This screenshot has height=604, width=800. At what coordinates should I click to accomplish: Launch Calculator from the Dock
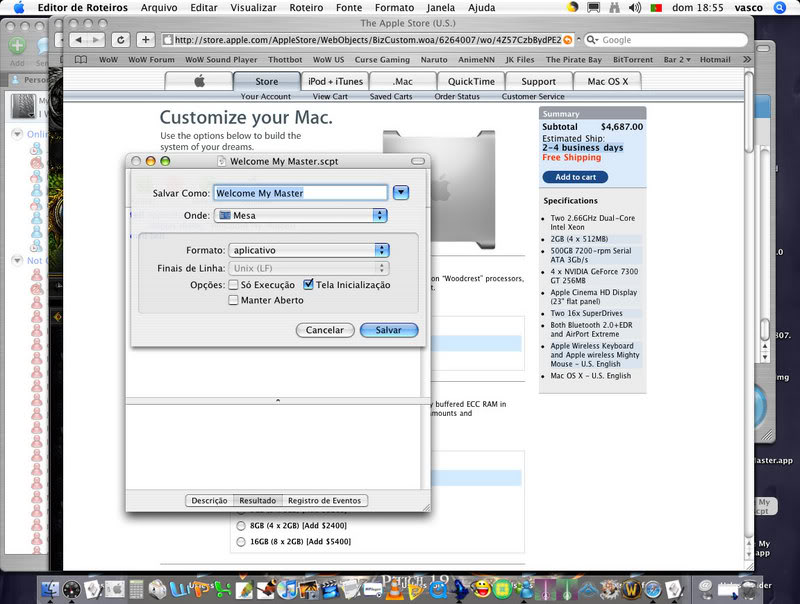tap(136, 589)
